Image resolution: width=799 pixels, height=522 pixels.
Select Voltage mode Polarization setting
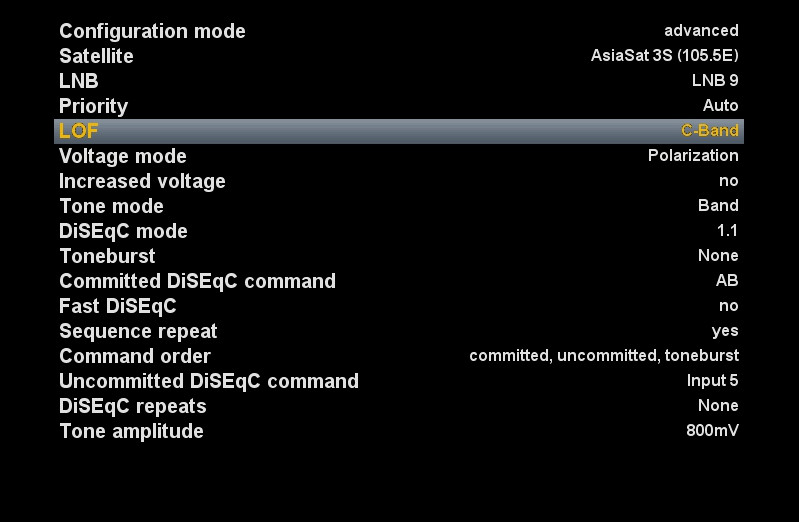[399, 156]
